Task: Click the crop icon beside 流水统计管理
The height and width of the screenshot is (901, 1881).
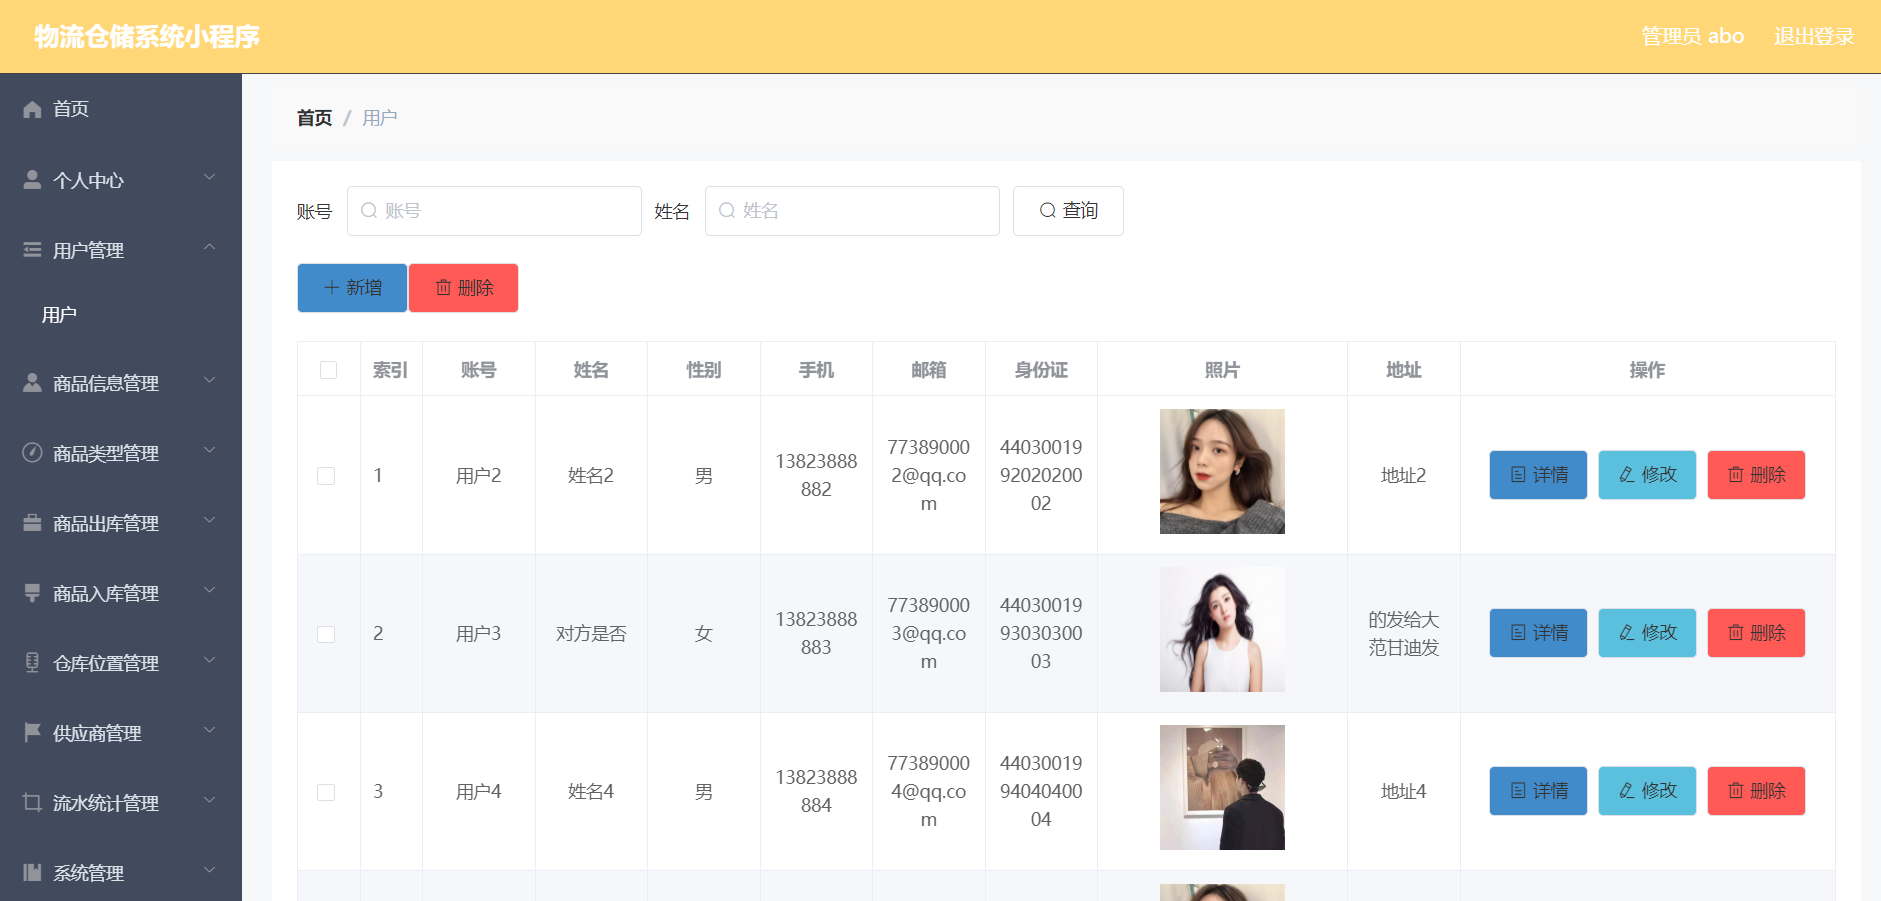Action: (x=32, y=802)
